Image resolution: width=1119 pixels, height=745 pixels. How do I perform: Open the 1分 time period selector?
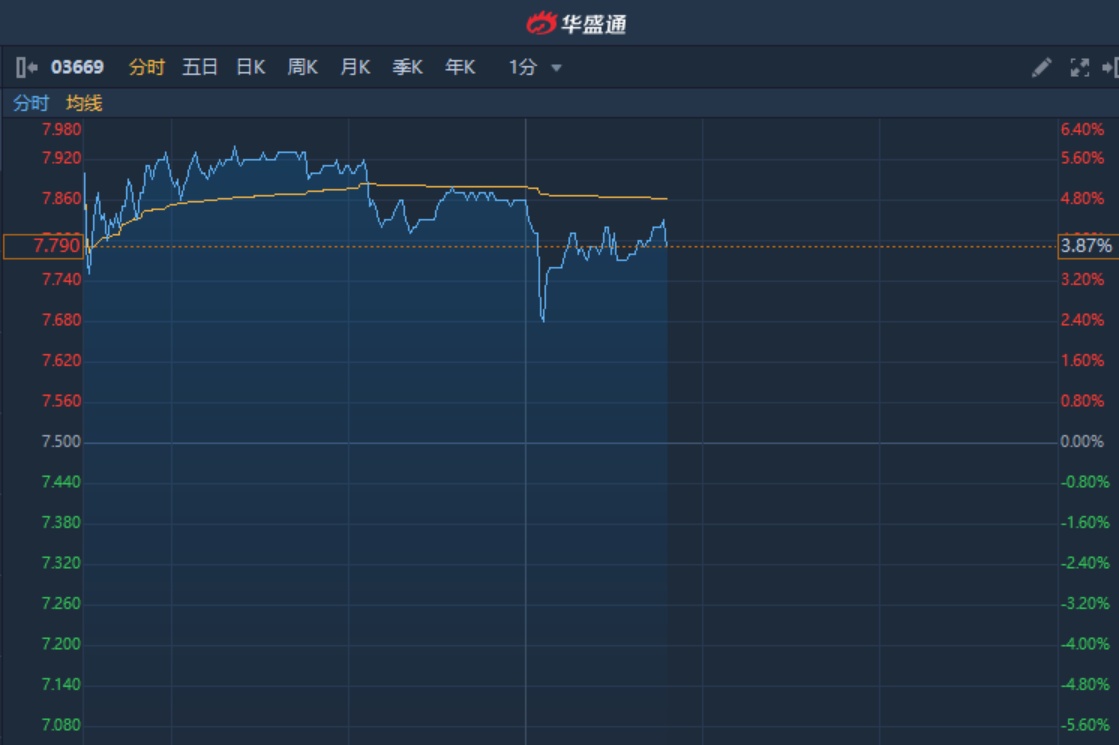(523, 68)
